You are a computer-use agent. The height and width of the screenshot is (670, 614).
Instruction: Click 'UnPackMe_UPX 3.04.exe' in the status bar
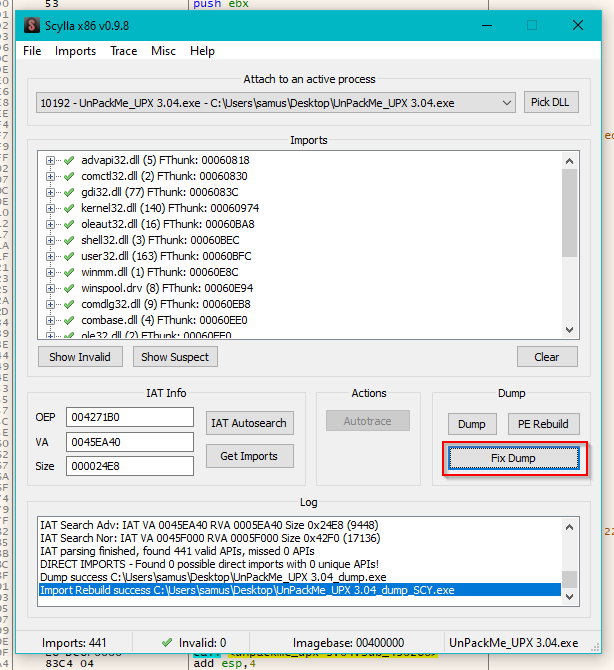pyautogui.click(x=514, y=643)
